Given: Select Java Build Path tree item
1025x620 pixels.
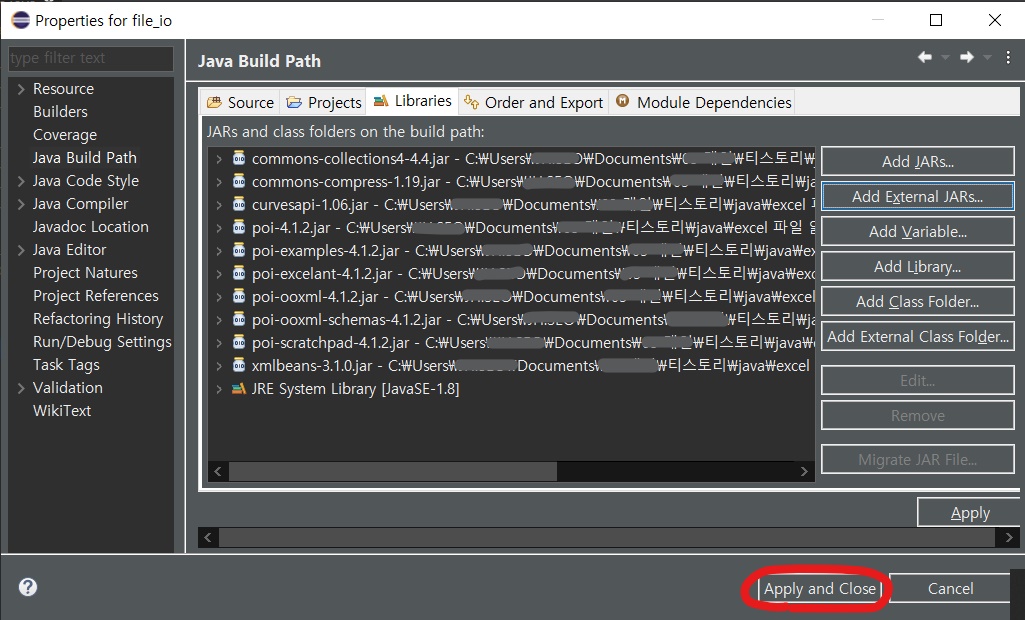Looking at the screenshot, I should (84, 158).
